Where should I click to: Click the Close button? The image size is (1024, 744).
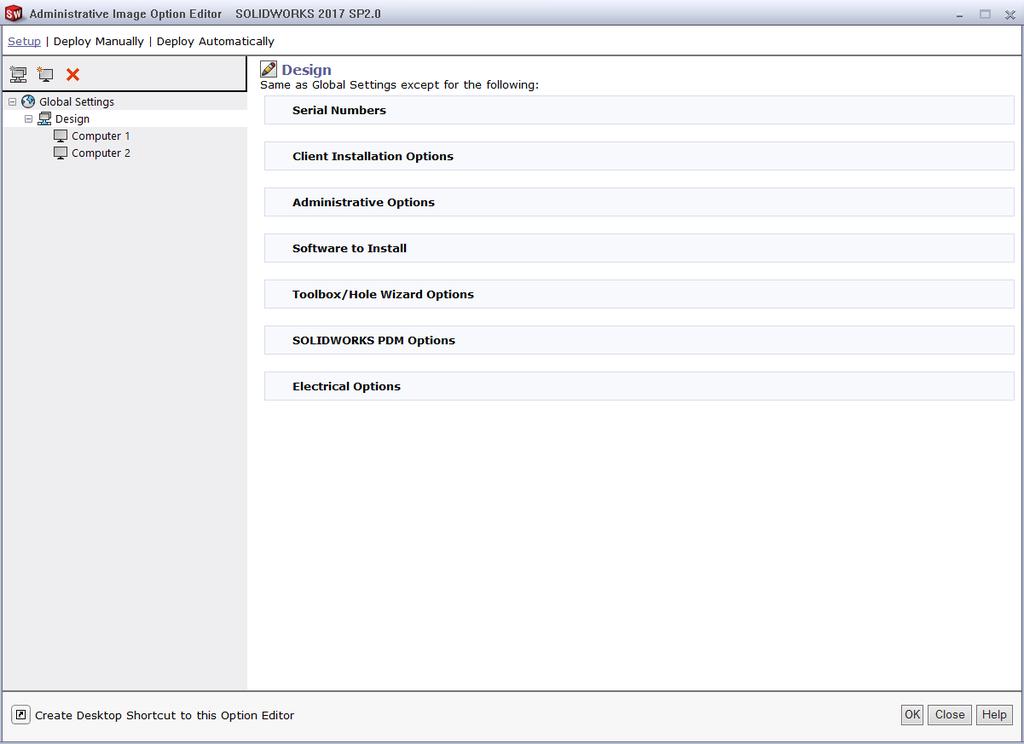[x=950, y=715]
